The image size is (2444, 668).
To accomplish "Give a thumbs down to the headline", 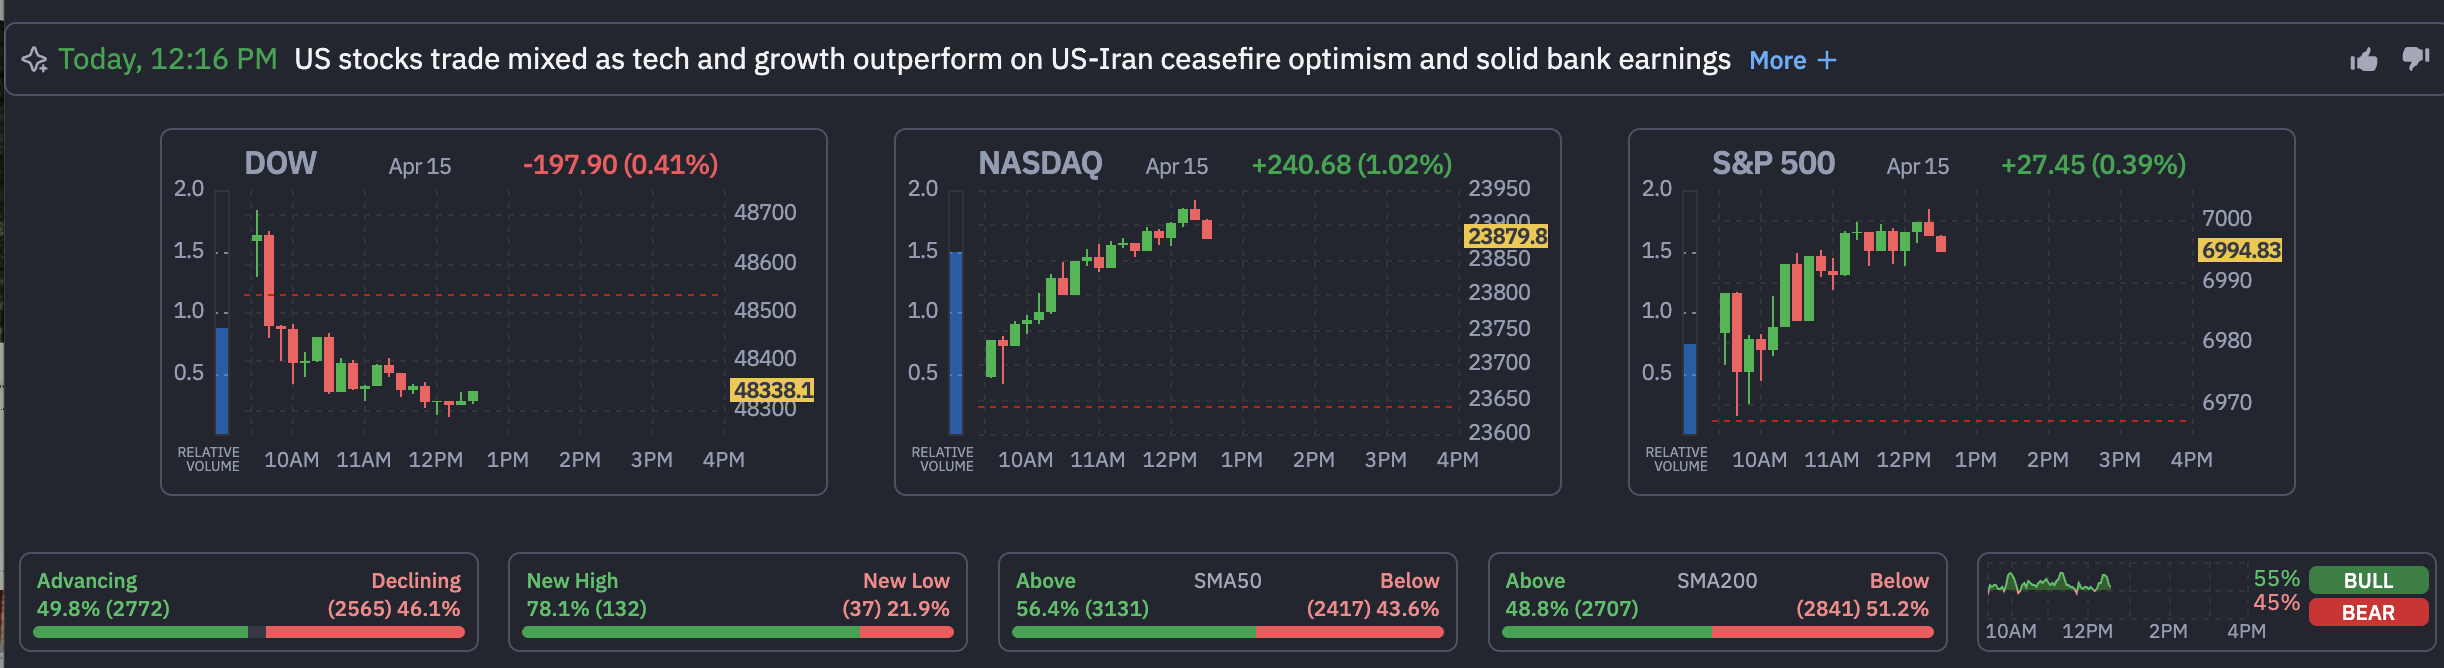I will 2413,60.
